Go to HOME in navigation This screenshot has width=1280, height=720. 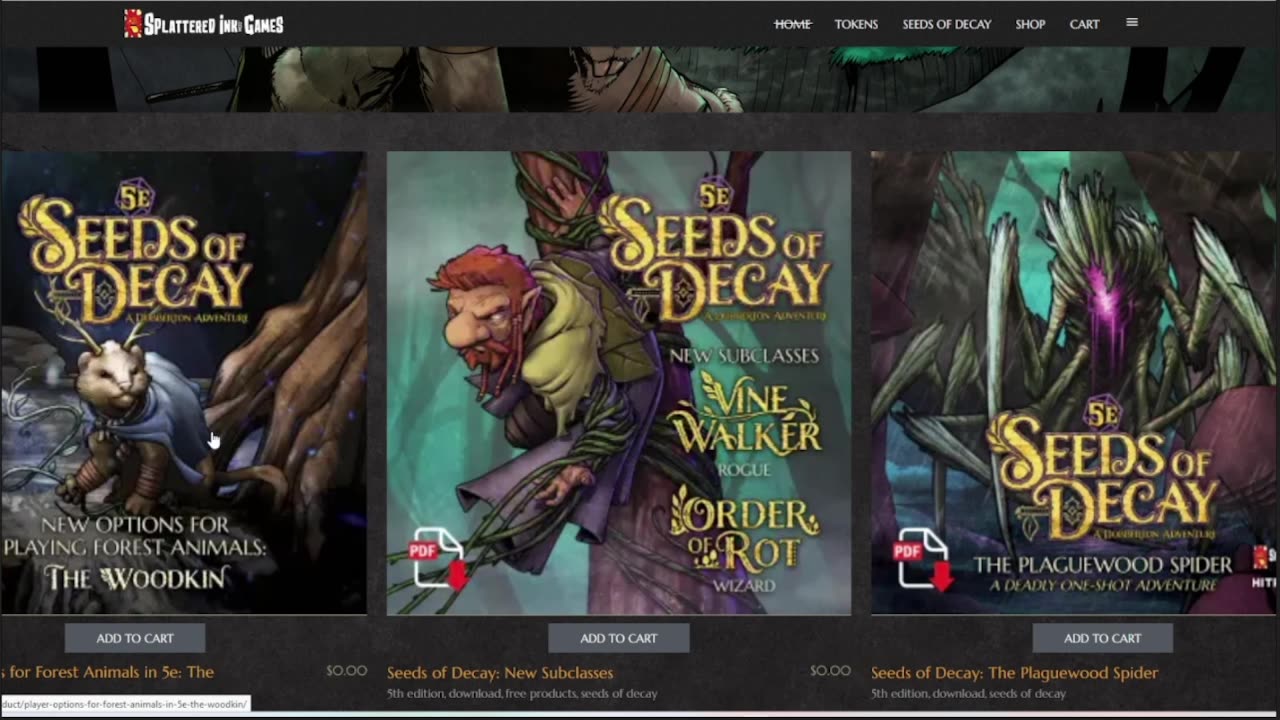tap(793, 24)
